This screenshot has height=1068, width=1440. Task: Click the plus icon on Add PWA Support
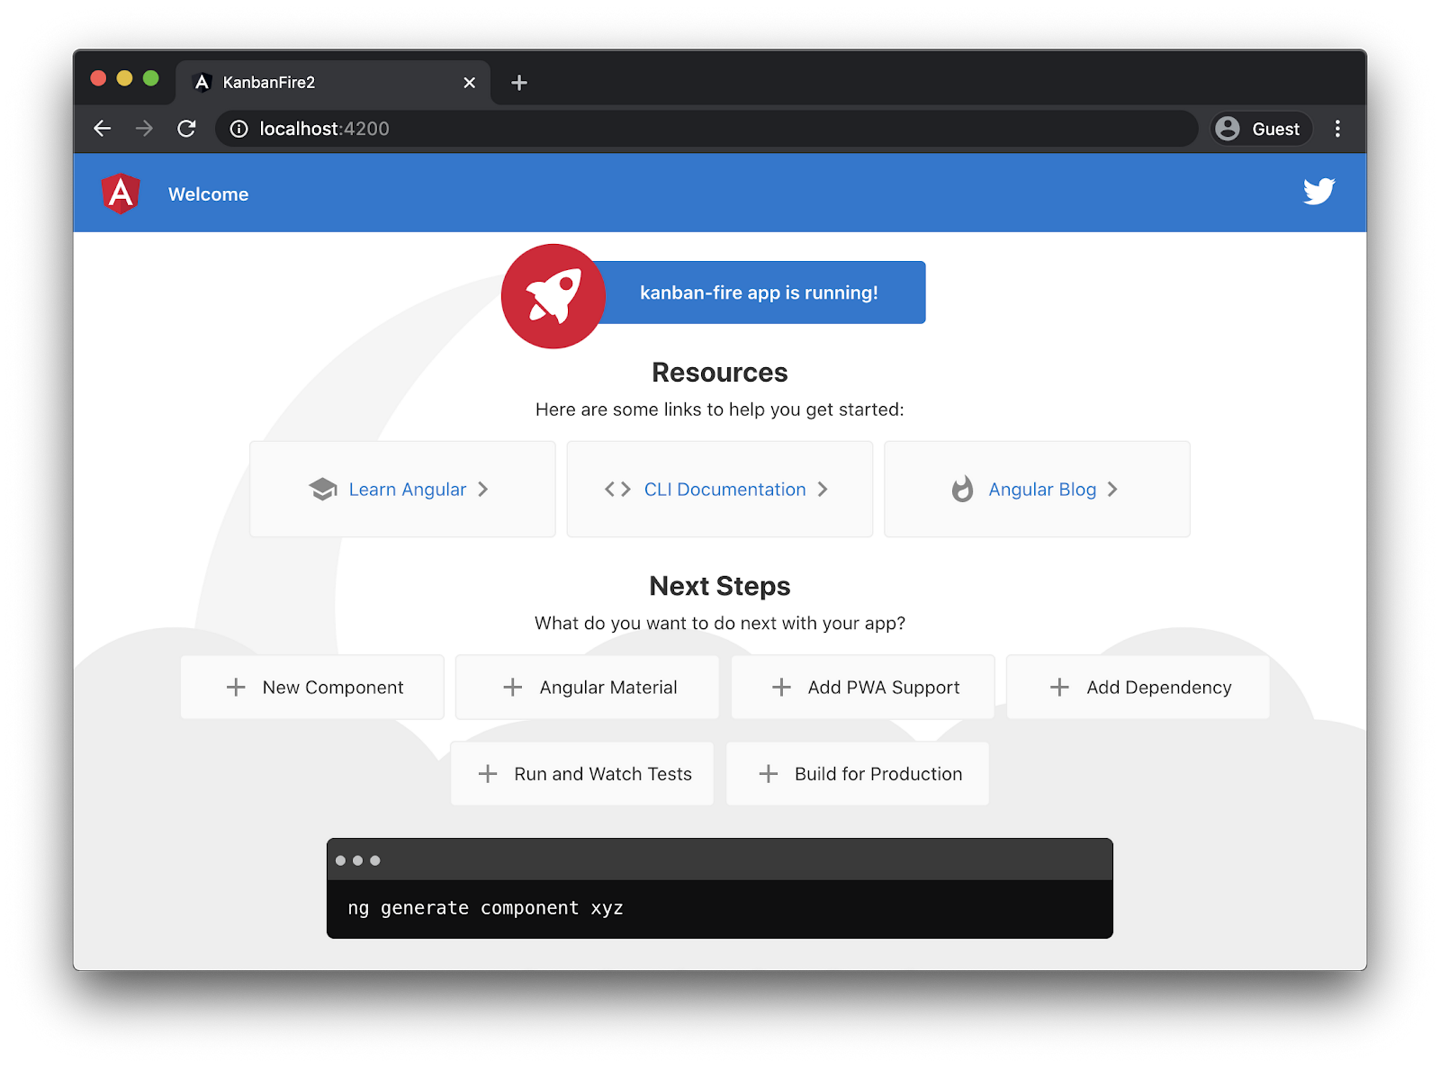[x=781, y=687]
